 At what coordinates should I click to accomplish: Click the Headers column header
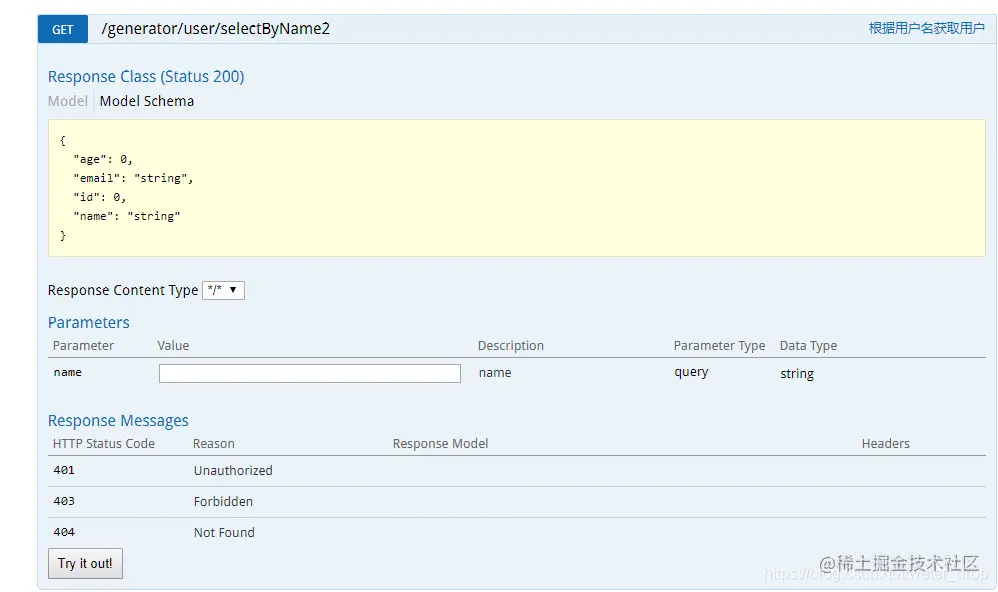pyautogui.click(x=885, y=444)
